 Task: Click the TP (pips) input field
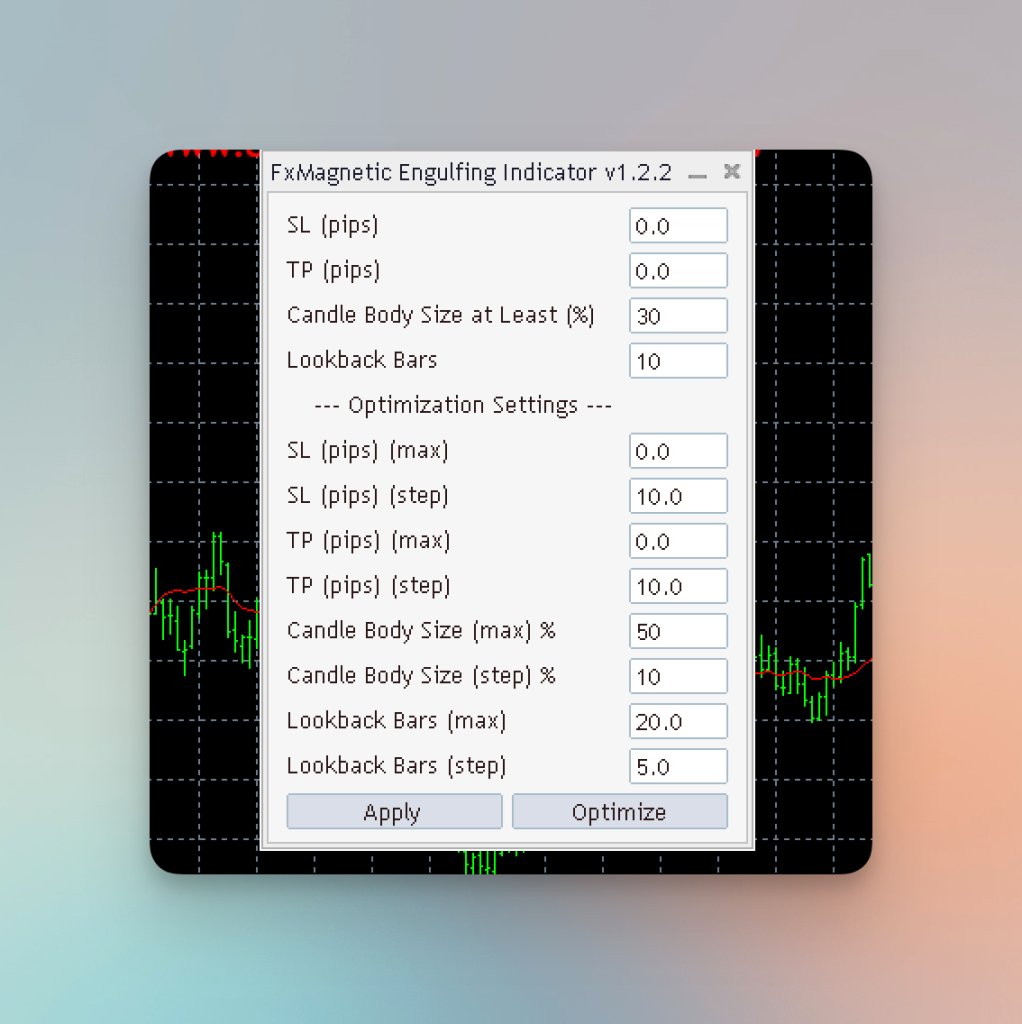point(678,270)
